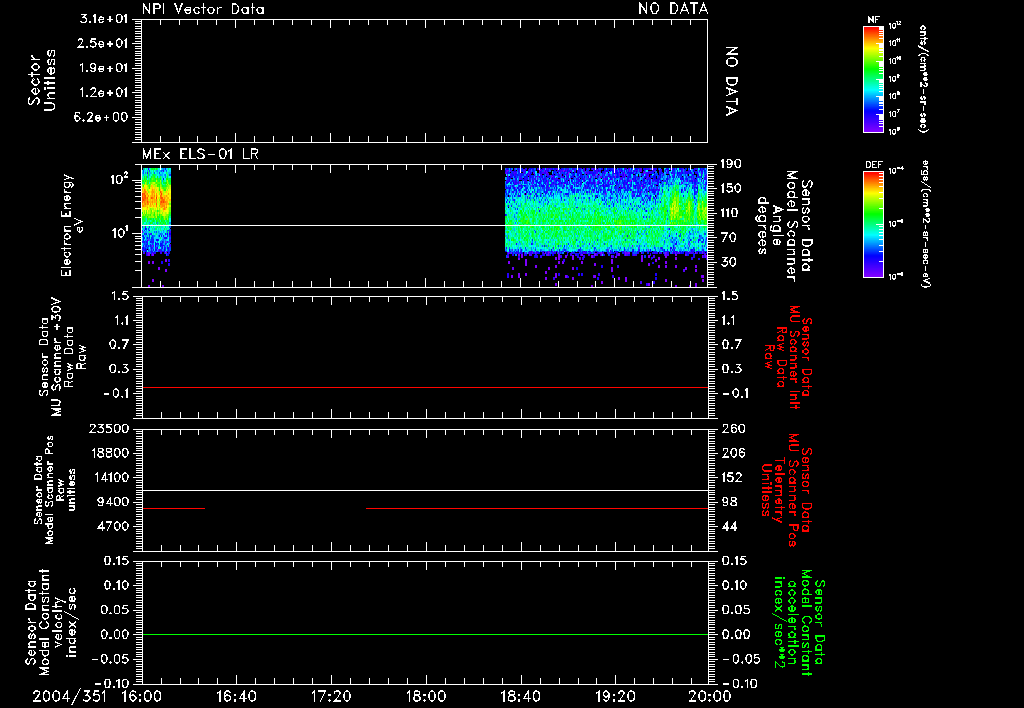This screenshot has width=1024, height=708.
Task: Click the NF number flux color bar
Action: coord(873,78)
